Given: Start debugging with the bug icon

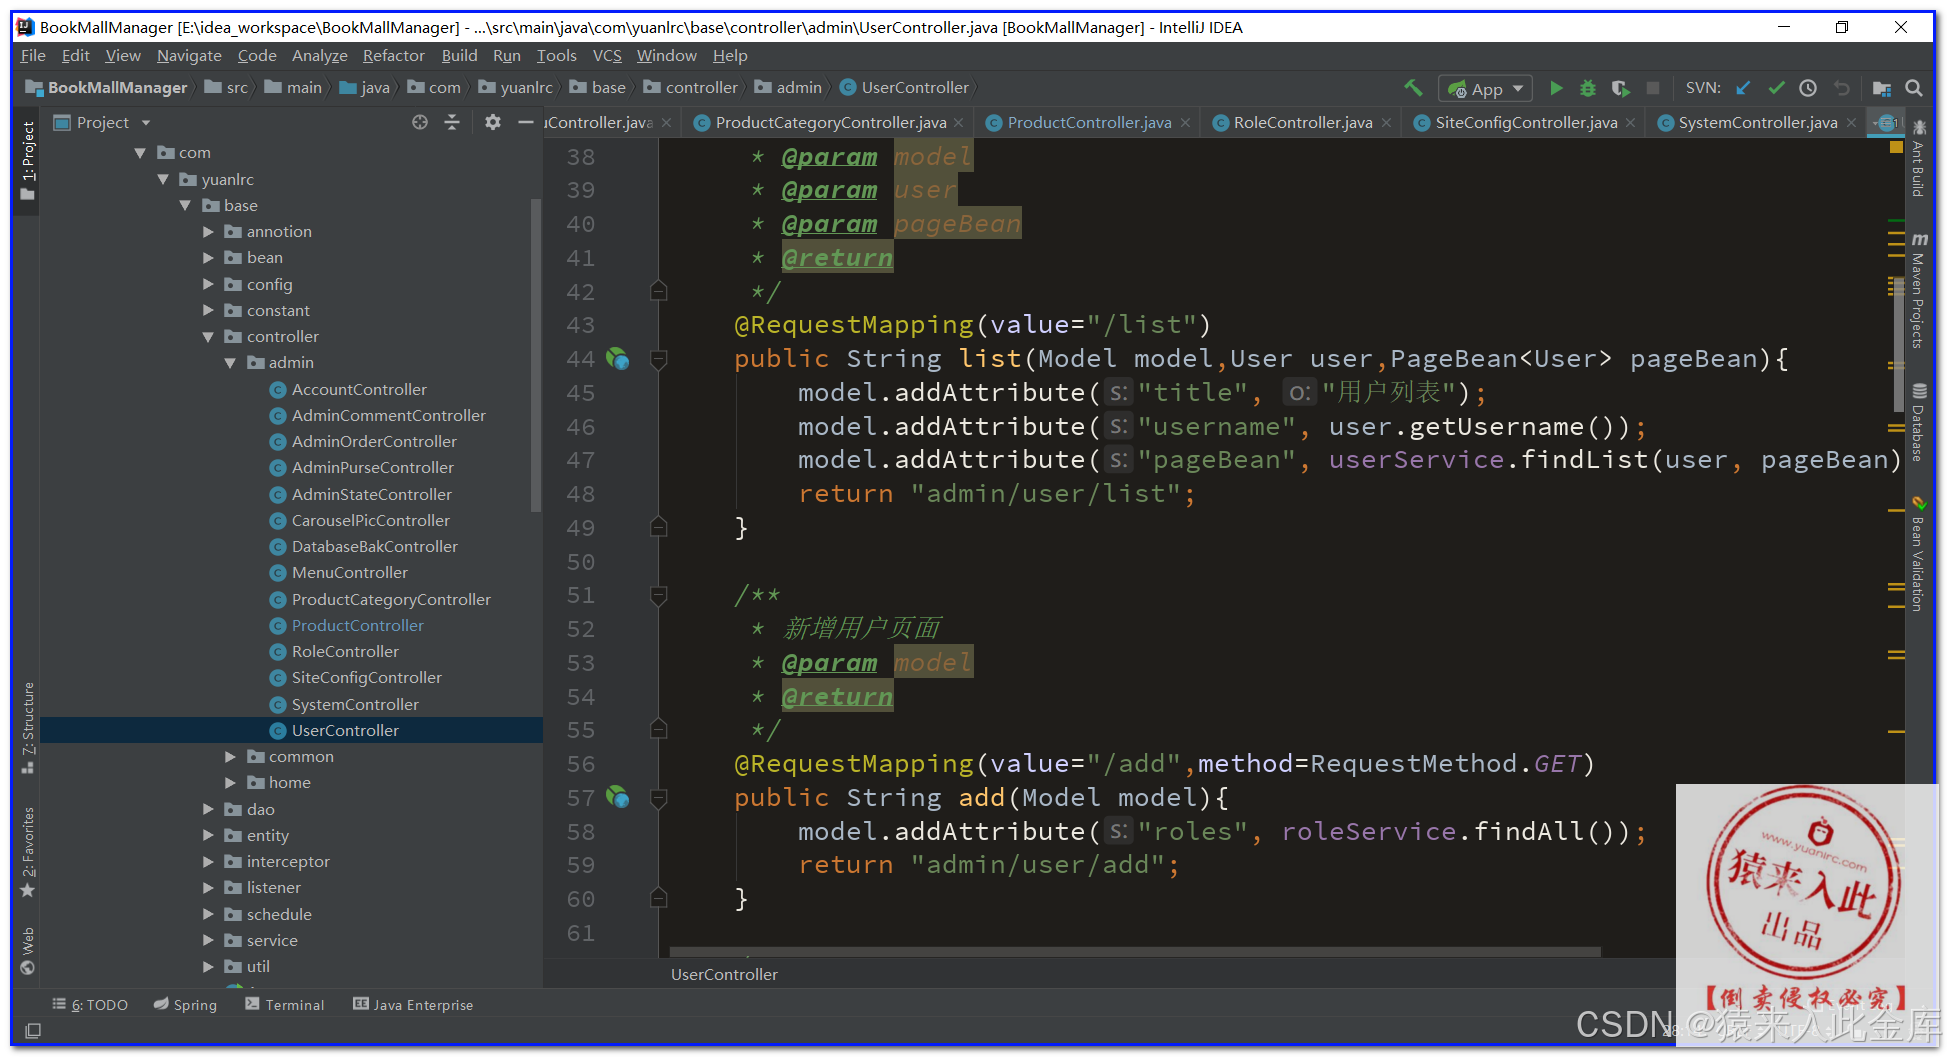Looking at the screenshot, I should click(x=1588, y=88).
